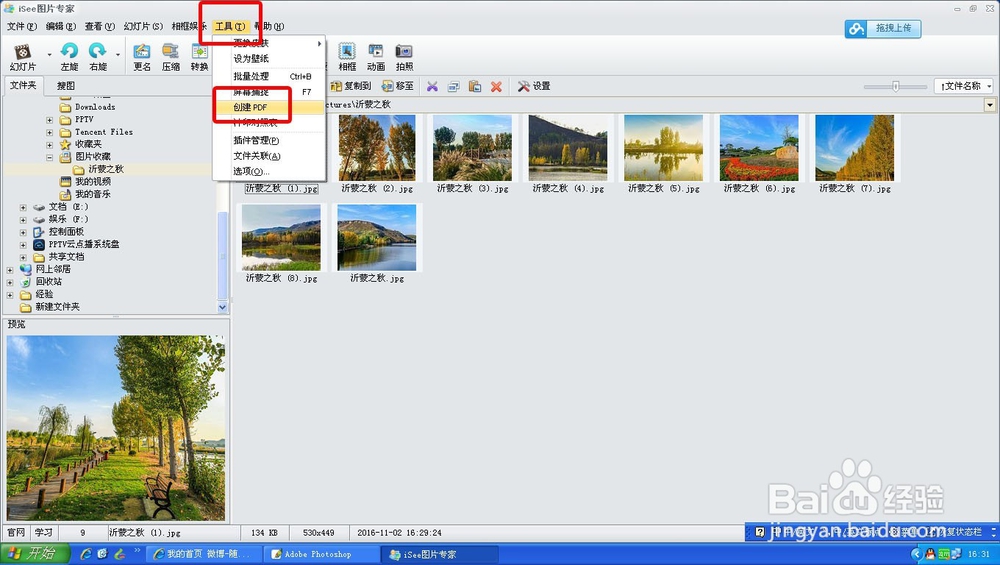The width and height of the screenshot is (1000, 565).
Task: Open the 拍照 camera tool
Action: tap(404, 57)
